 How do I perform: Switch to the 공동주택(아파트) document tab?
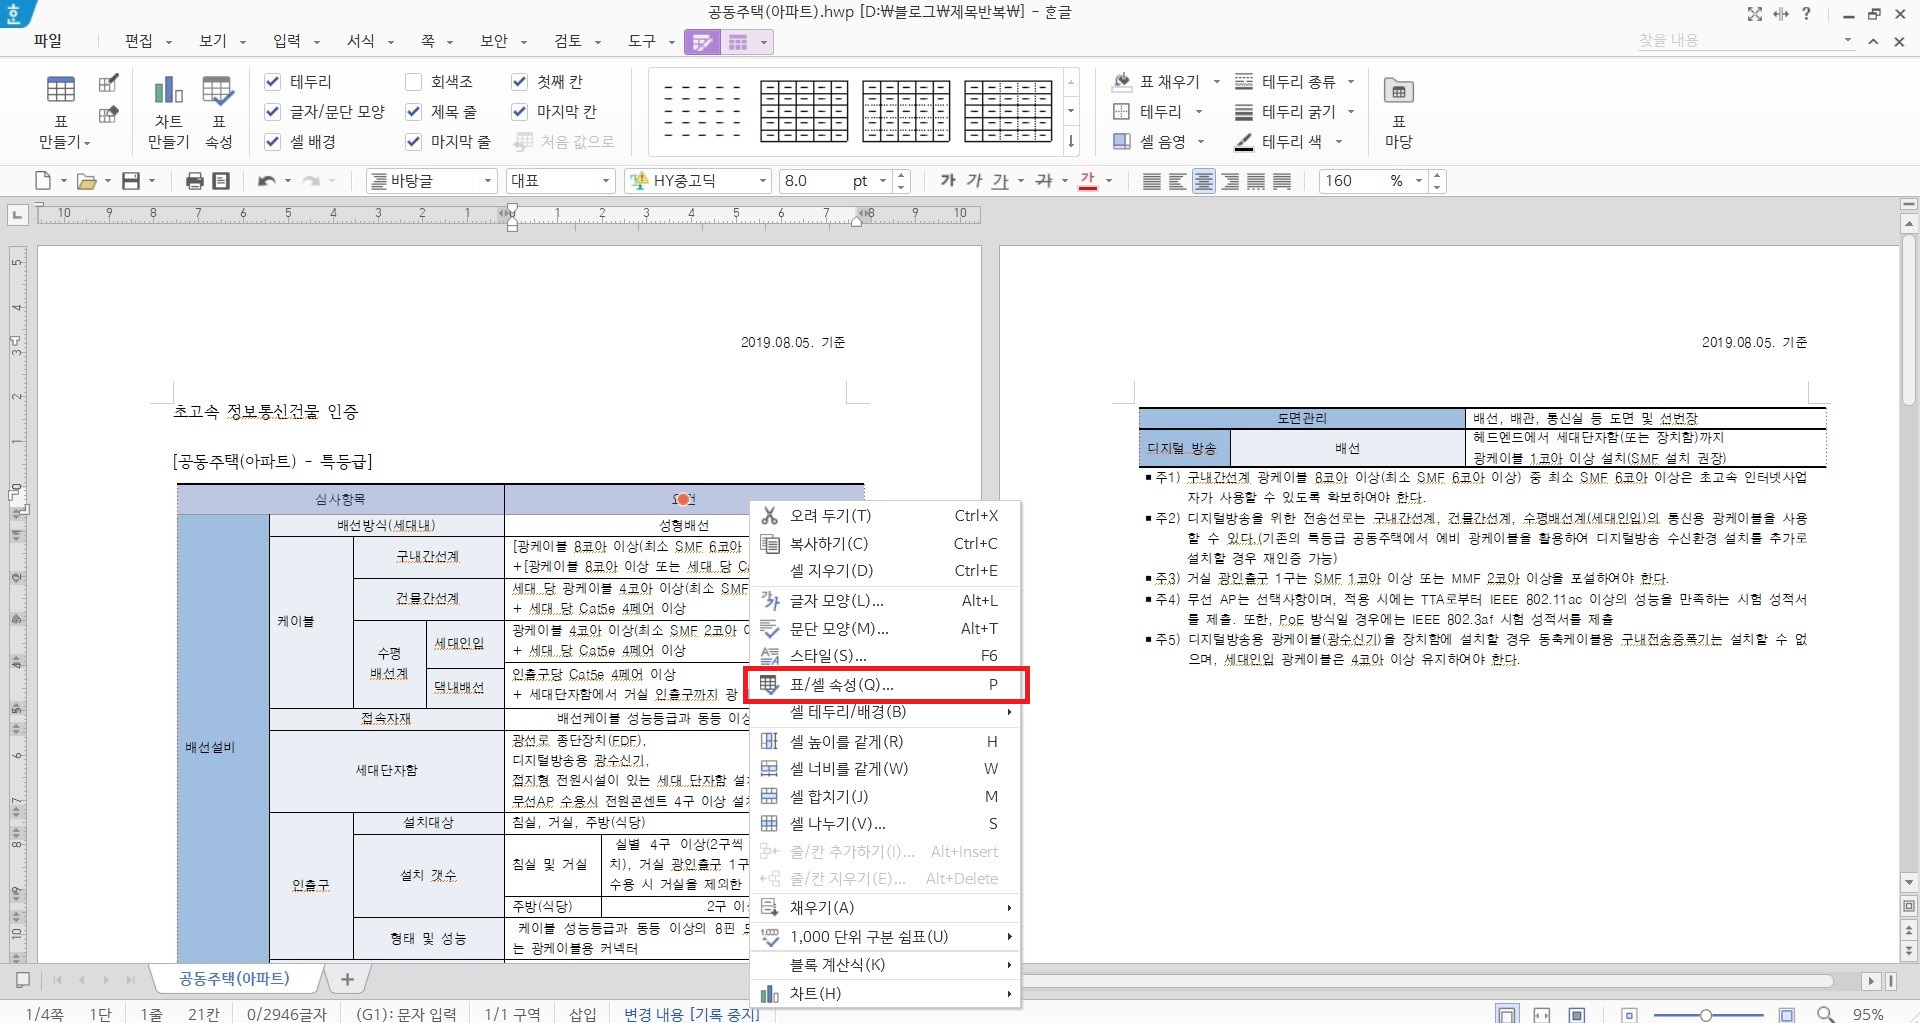[x=234, y=979]
